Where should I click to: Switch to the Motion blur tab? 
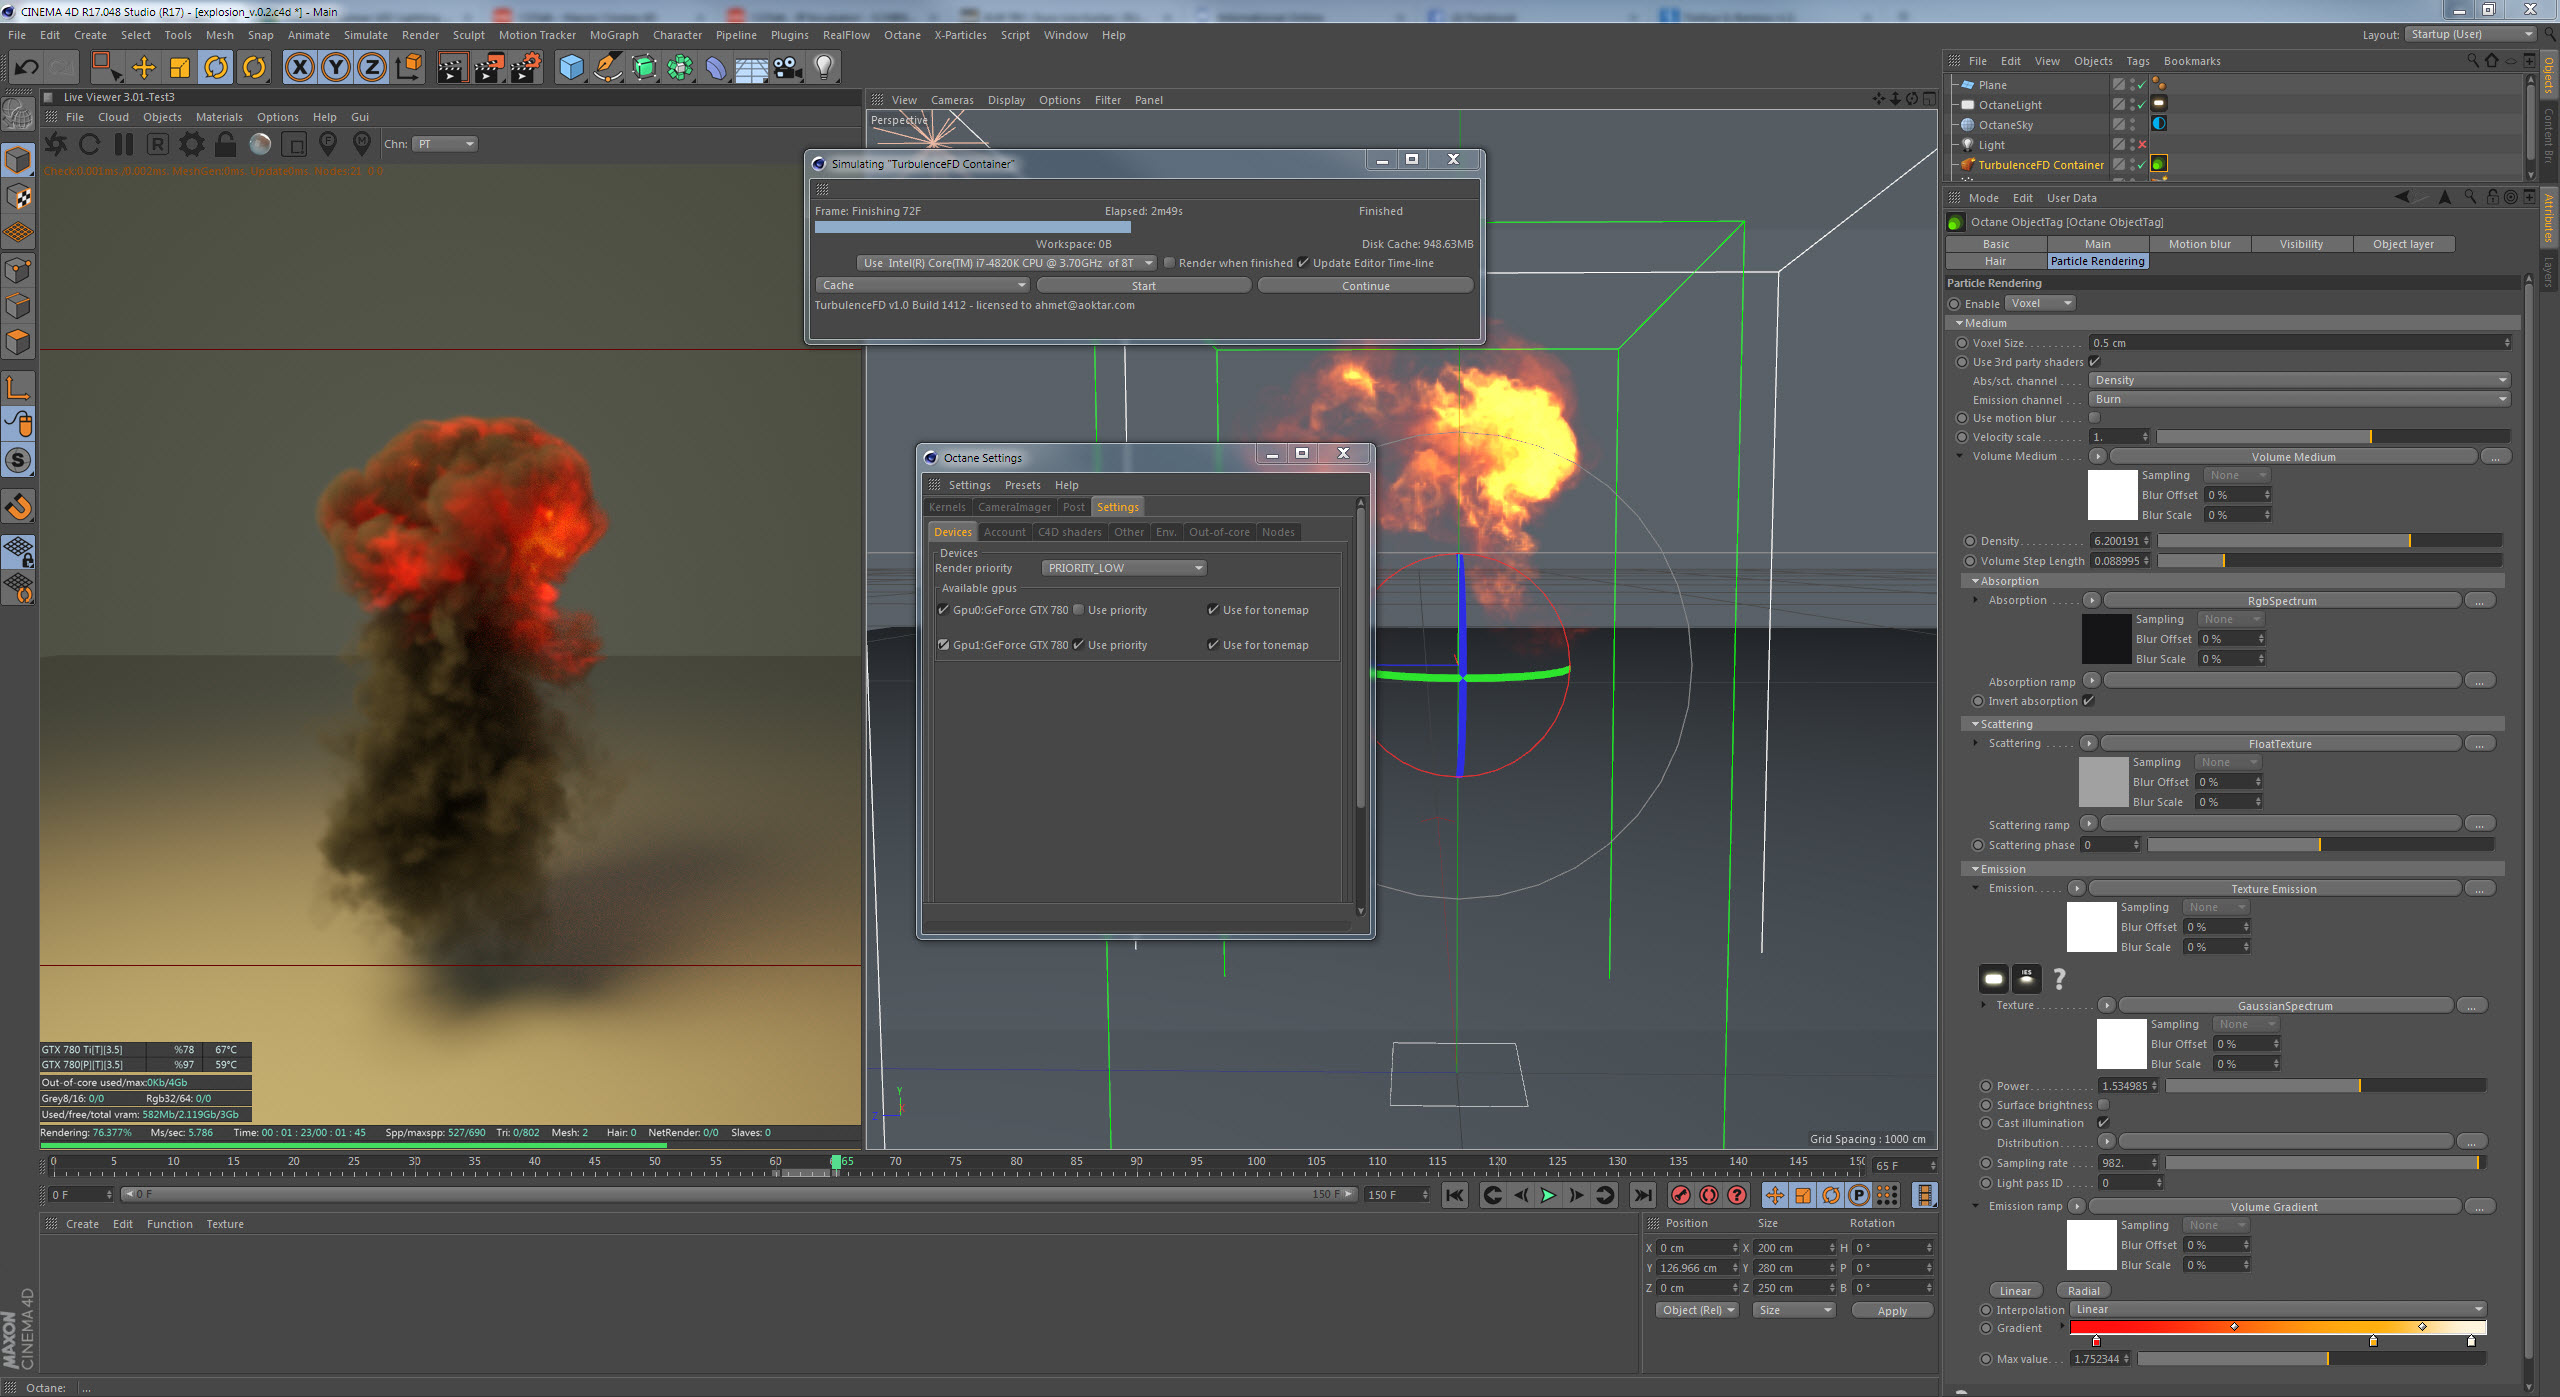[2199, 244]
